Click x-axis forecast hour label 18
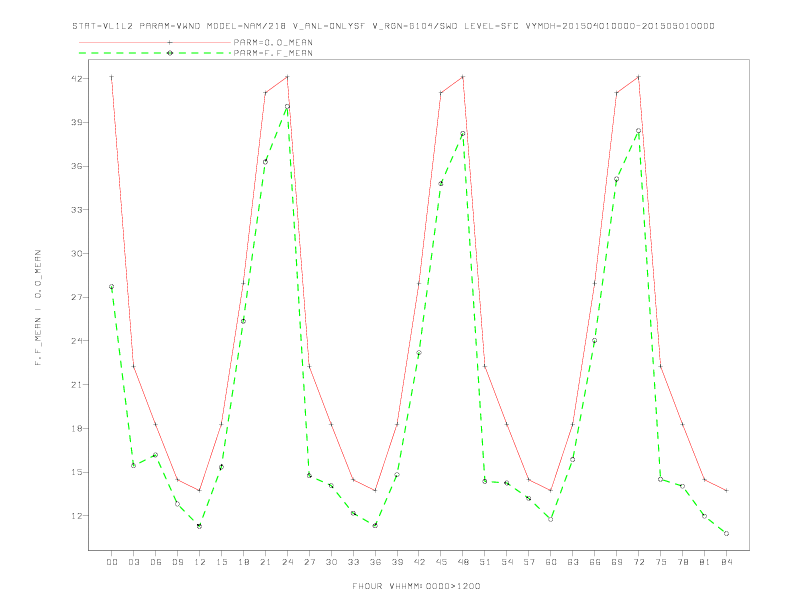 click(243, 562)
